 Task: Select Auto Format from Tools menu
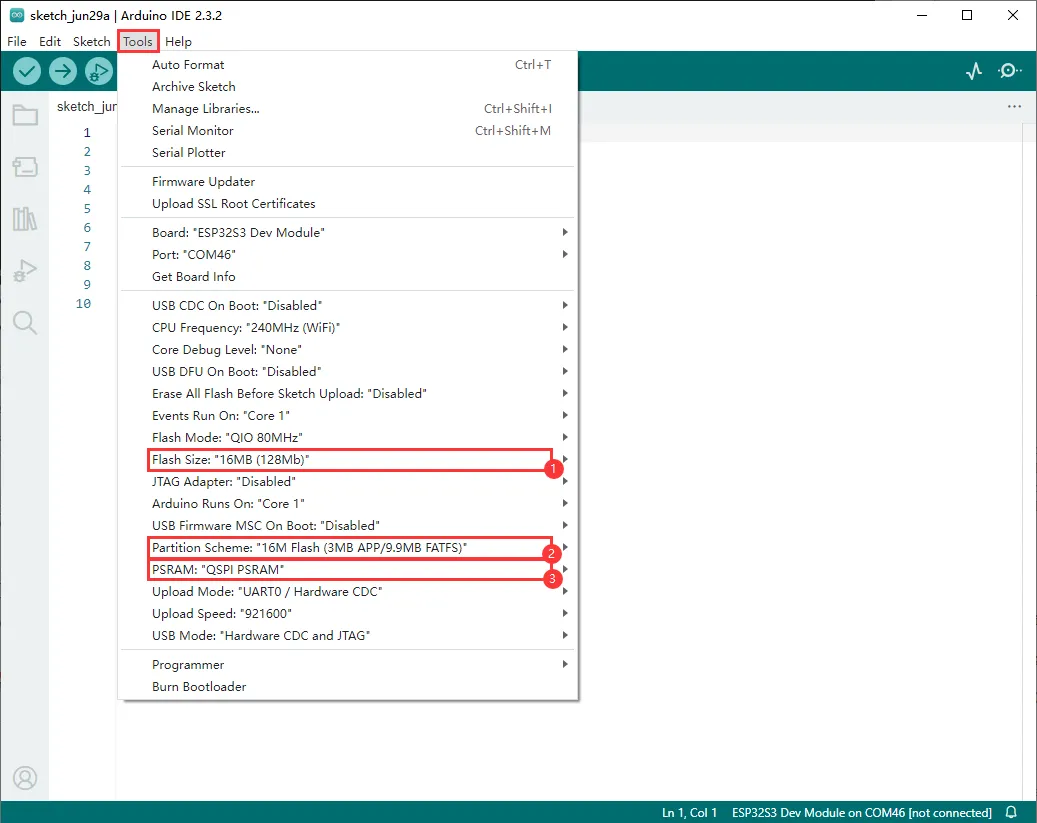pos(188,65)
